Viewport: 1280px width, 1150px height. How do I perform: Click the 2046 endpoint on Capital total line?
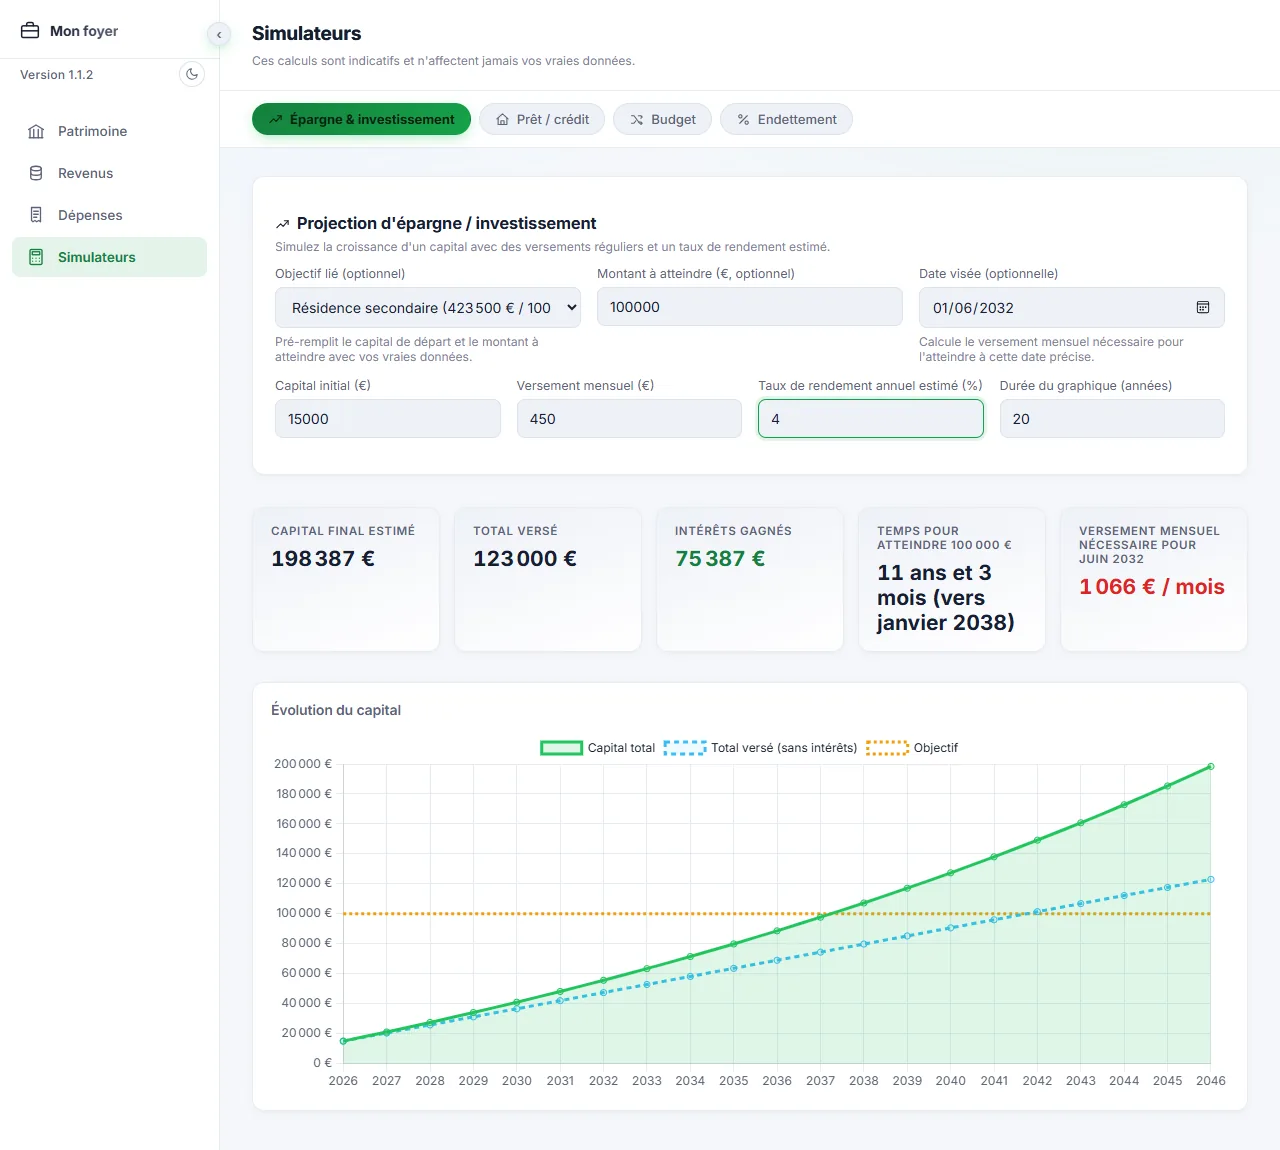[1211, 767]
